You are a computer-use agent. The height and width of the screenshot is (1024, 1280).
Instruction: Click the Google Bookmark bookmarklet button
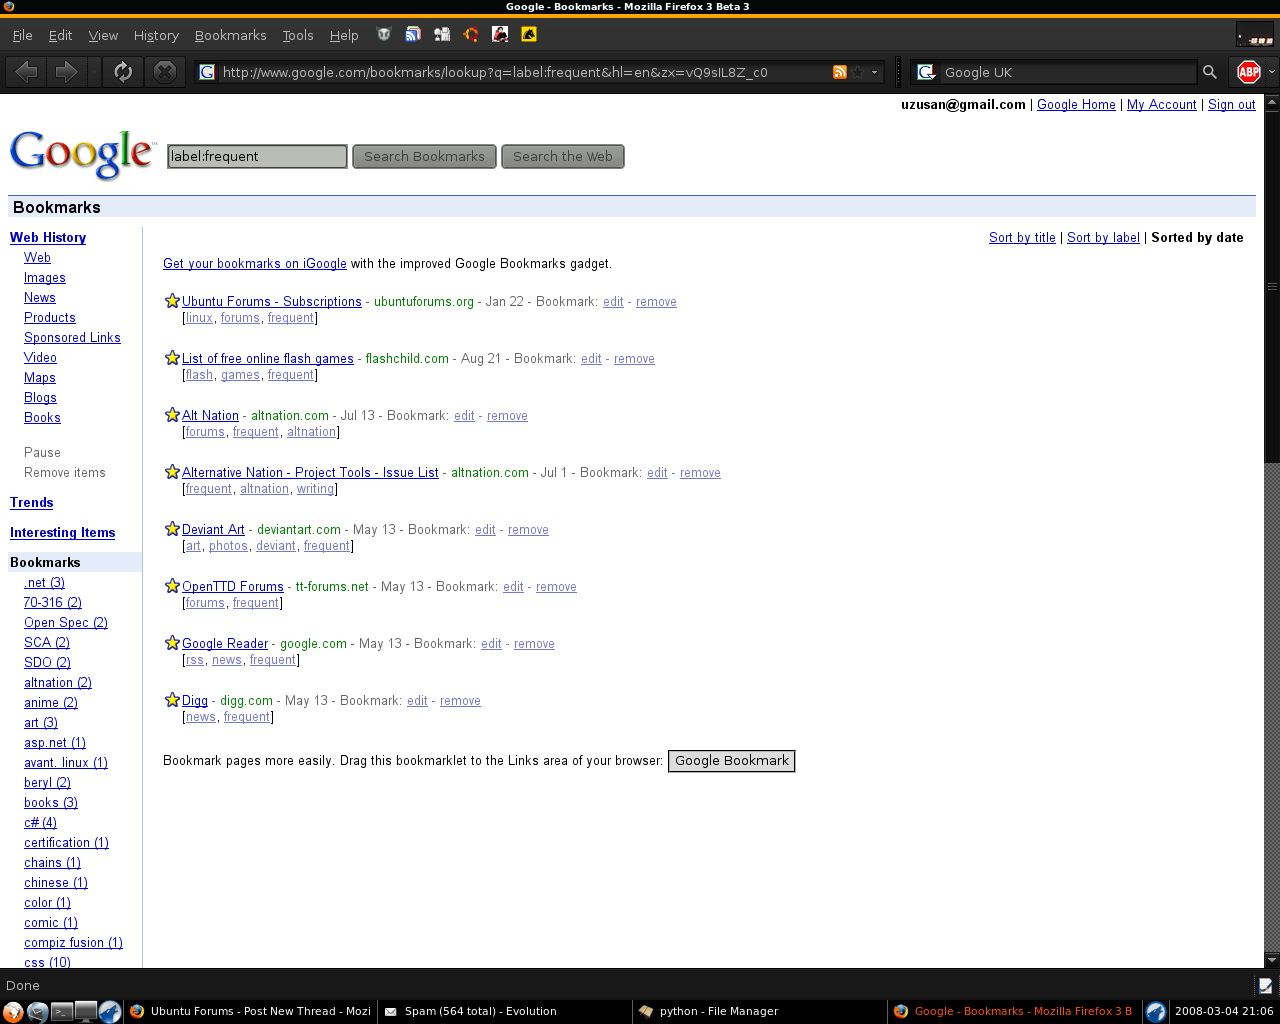pos(732,761)
